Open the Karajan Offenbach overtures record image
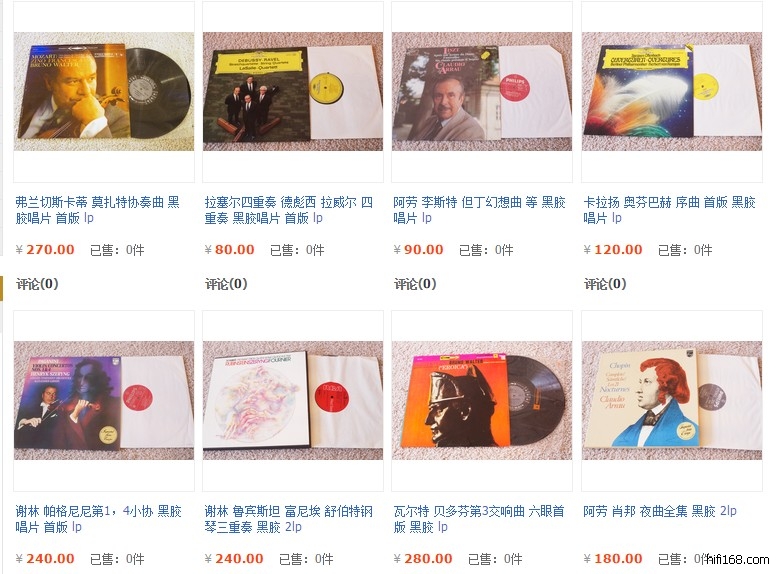Screen dimensions: 780x574 (x=672, y=92)
